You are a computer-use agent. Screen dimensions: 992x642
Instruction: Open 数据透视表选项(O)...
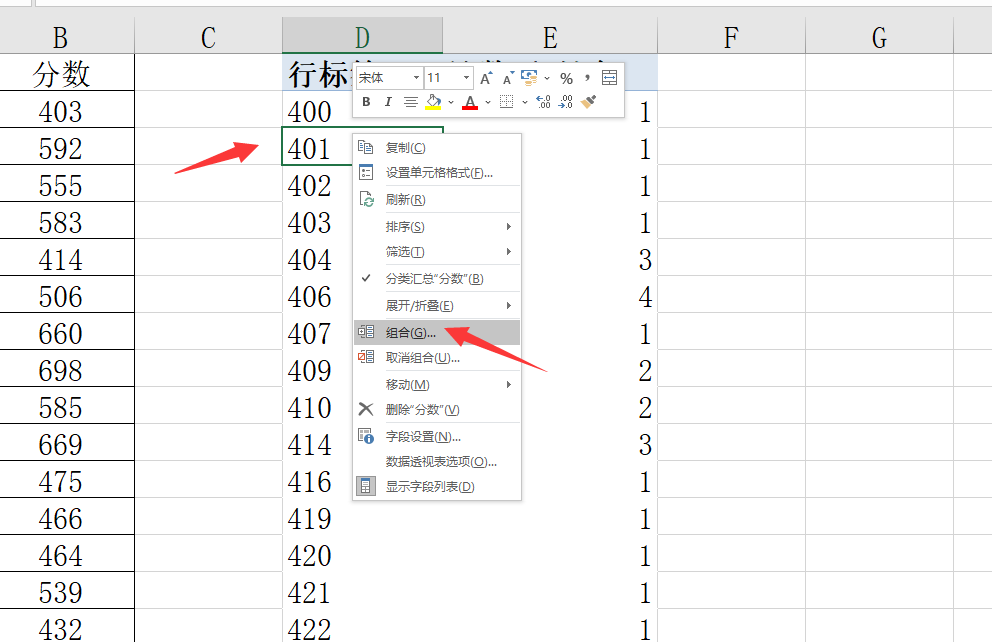pos(437,462)
